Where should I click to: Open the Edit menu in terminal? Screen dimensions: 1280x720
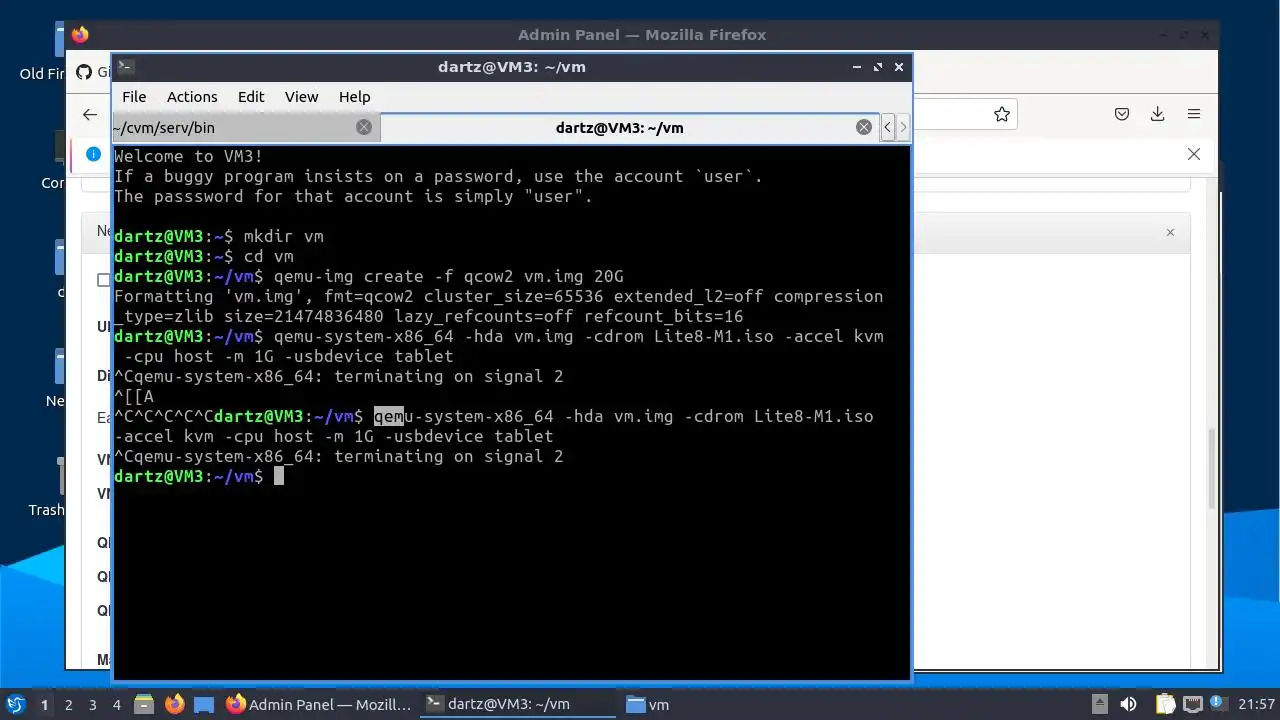(x=251, y=97)
